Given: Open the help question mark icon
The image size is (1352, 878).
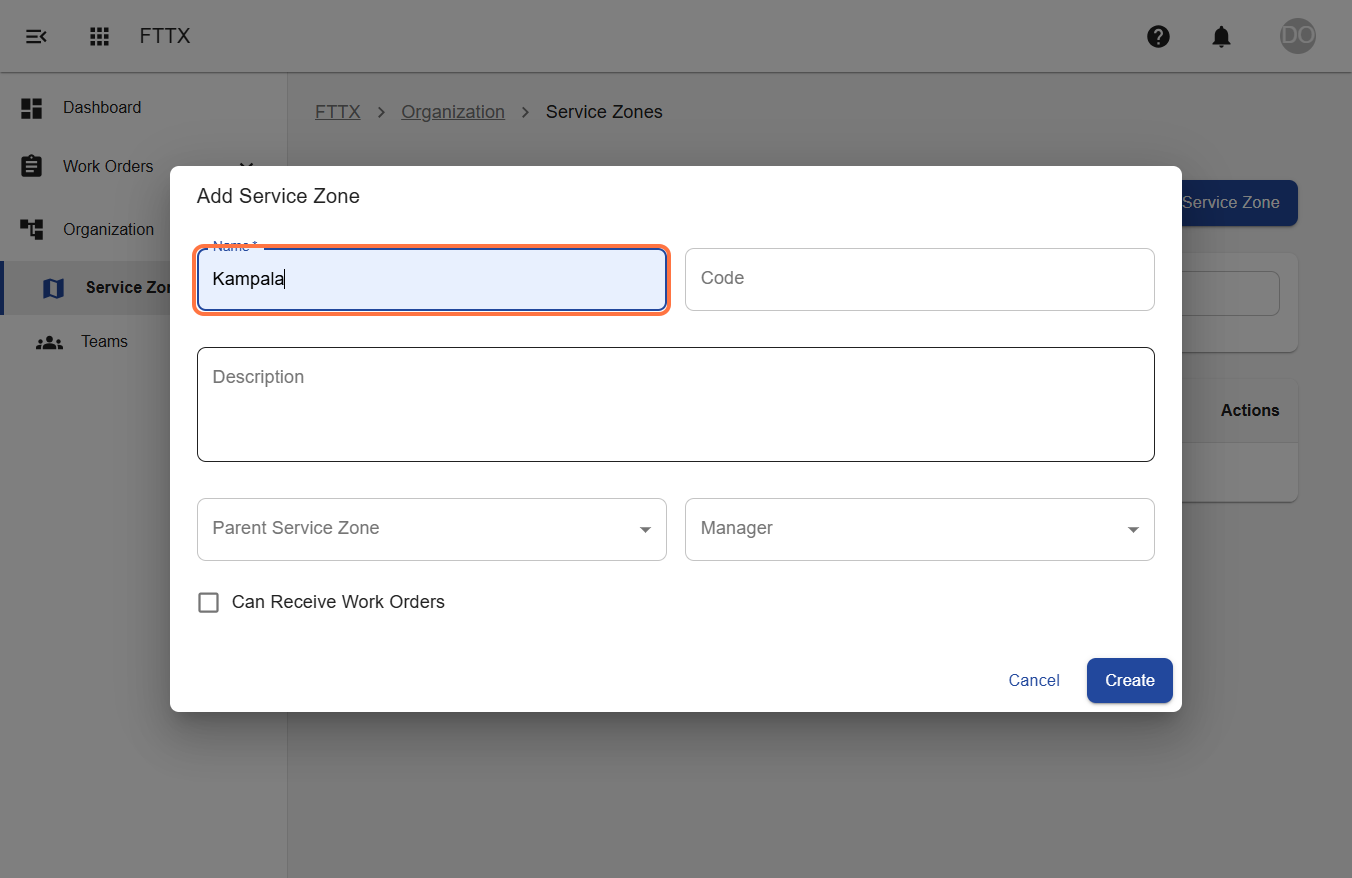Looking at the screenshot, I should pos(1158,37).
